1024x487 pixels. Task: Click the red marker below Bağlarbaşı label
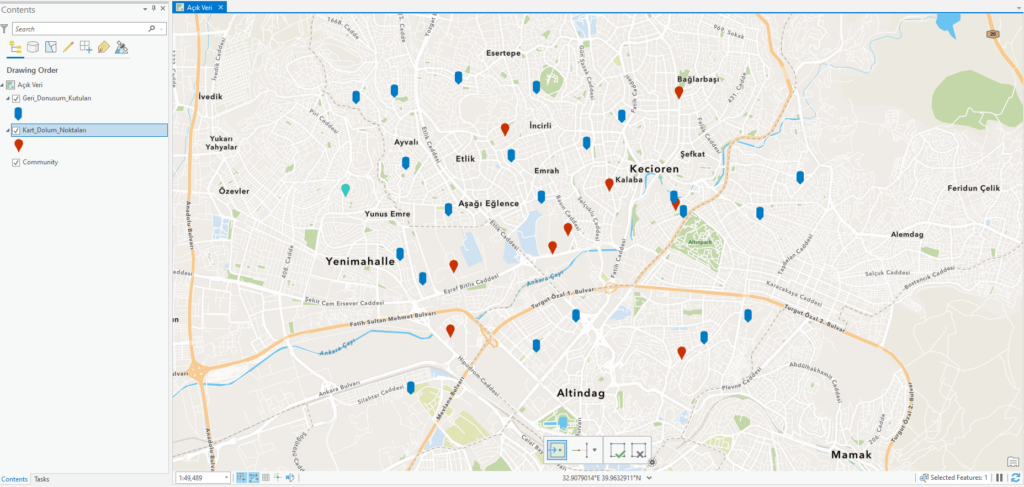point(679,92)
